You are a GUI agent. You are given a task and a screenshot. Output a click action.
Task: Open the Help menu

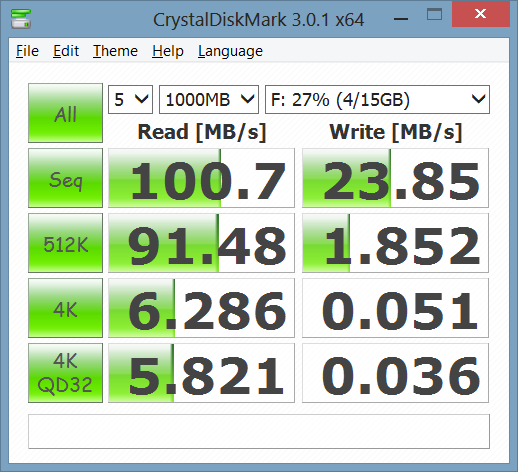pos(168,51)
